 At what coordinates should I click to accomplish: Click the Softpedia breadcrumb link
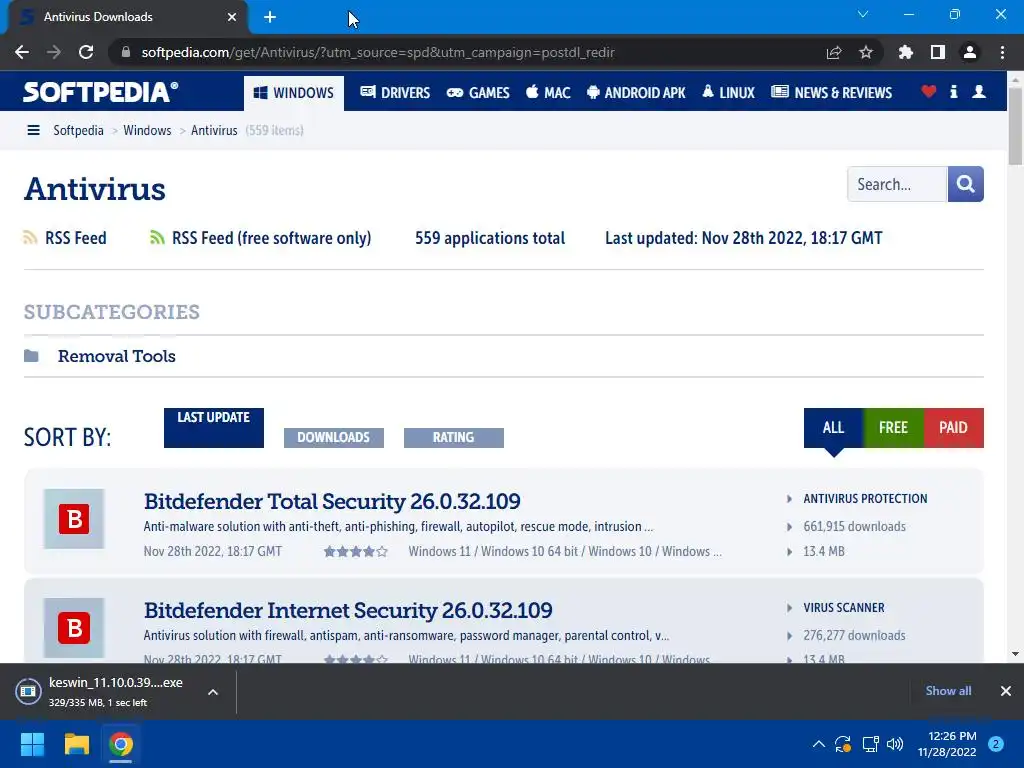coord(78,131)
